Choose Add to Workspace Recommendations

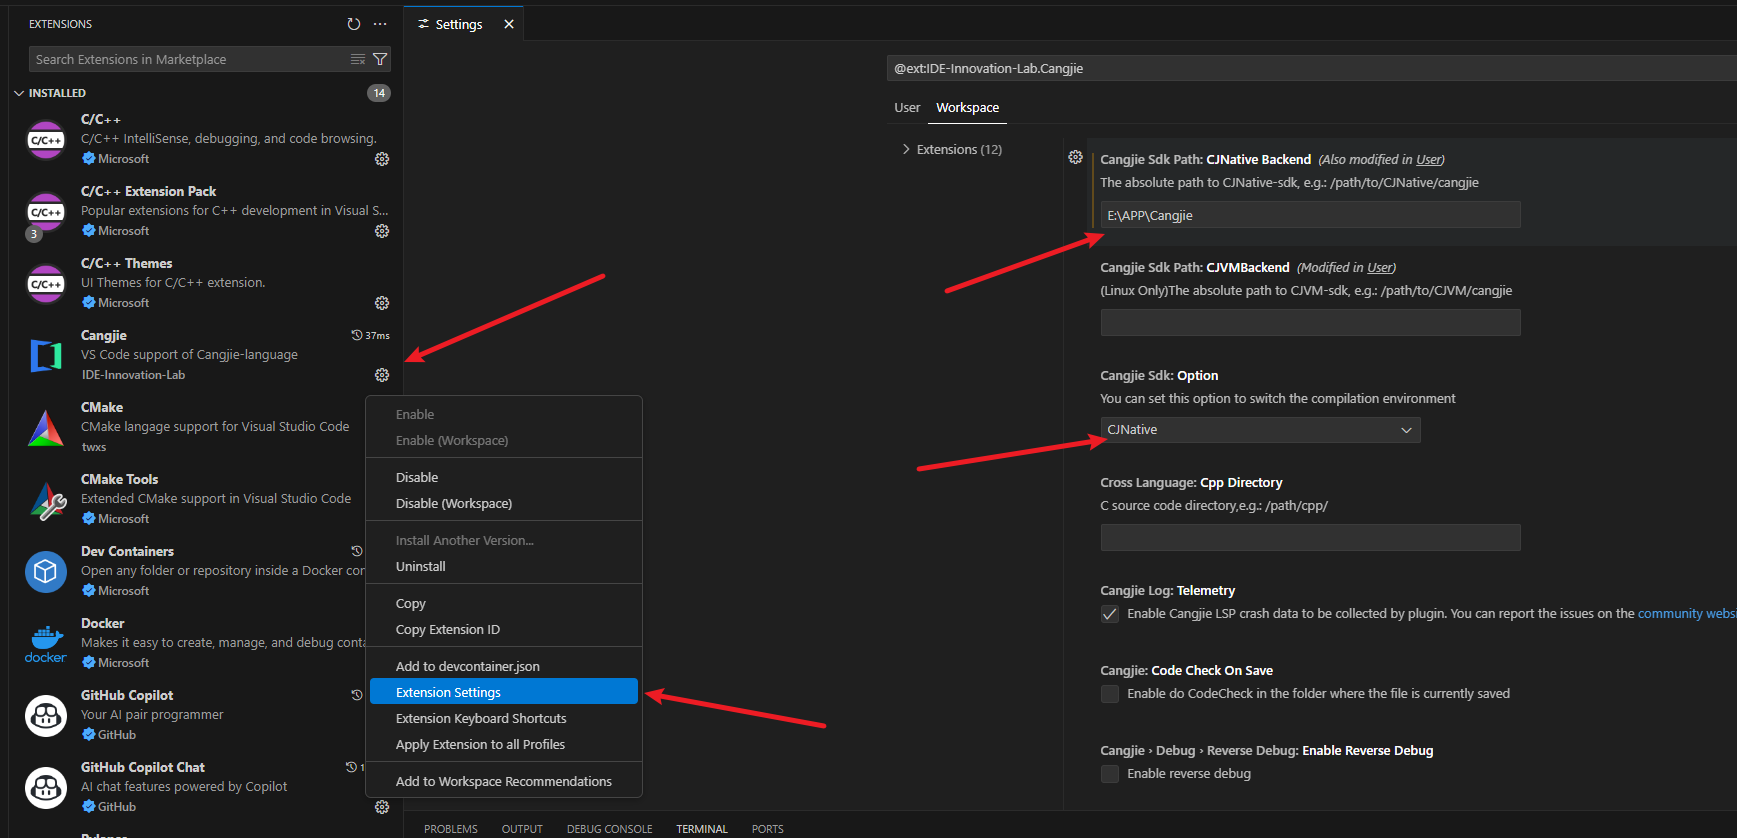[x=504, y=781]
